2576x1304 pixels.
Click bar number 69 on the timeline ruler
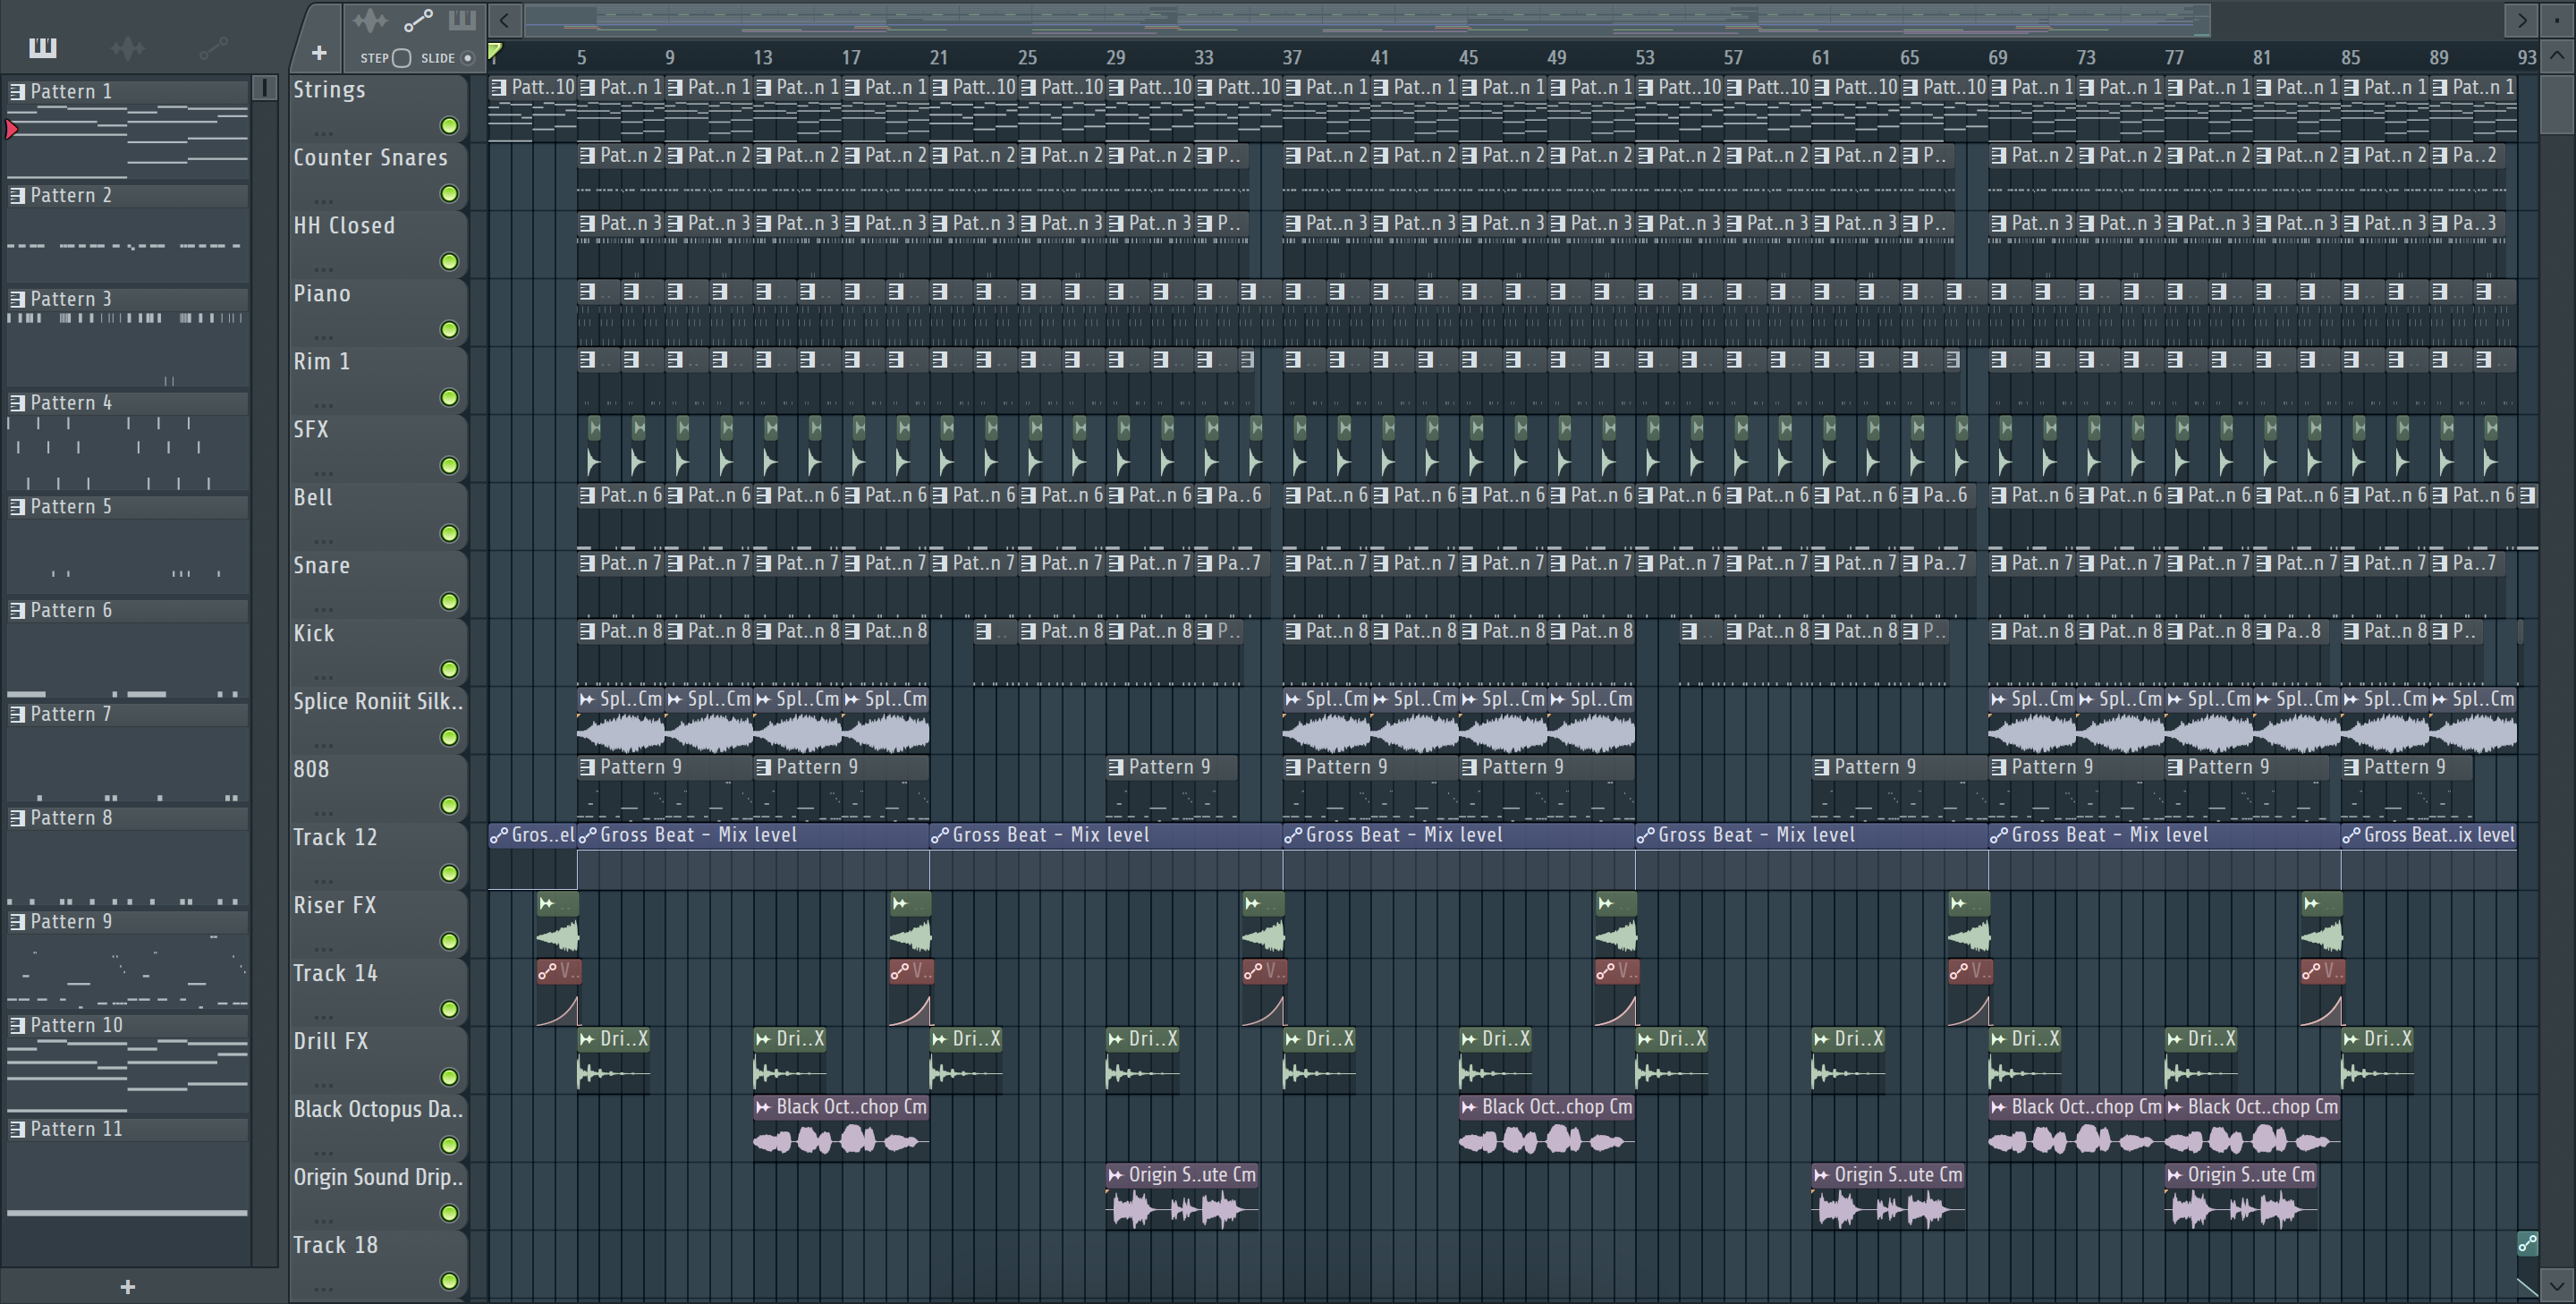click(x=1997, y=58)
